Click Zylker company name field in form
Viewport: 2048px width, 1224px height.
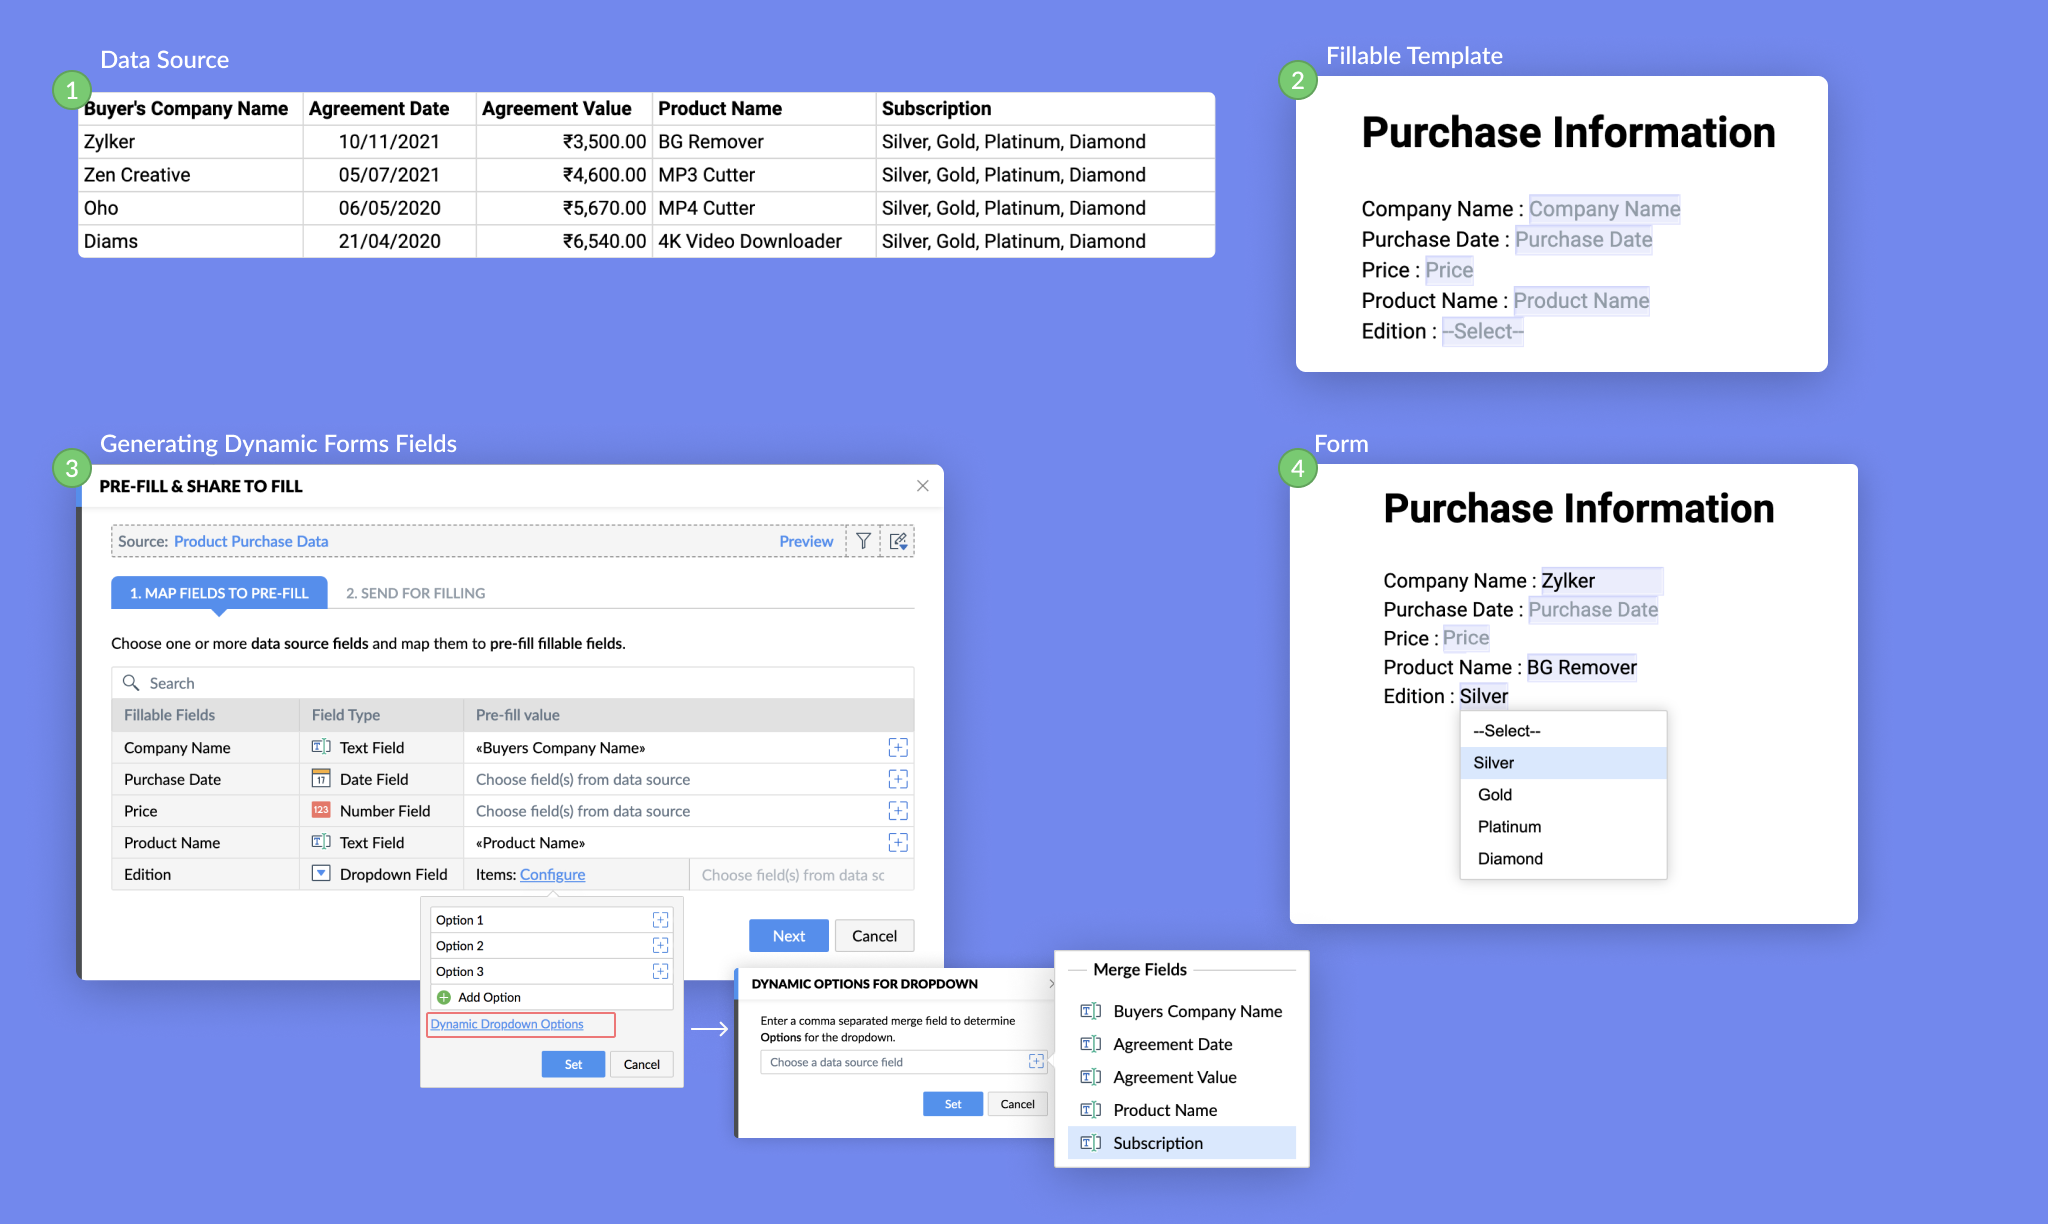[1601, 581]
